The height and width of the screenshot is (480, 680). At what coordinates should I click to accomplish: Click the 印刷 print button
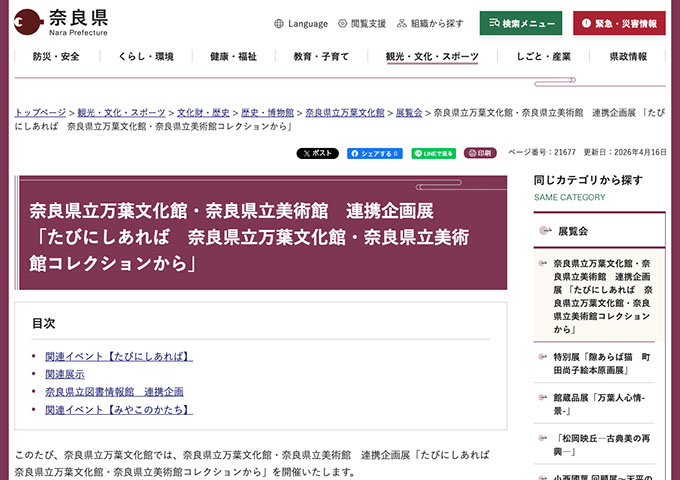[480, 153]
